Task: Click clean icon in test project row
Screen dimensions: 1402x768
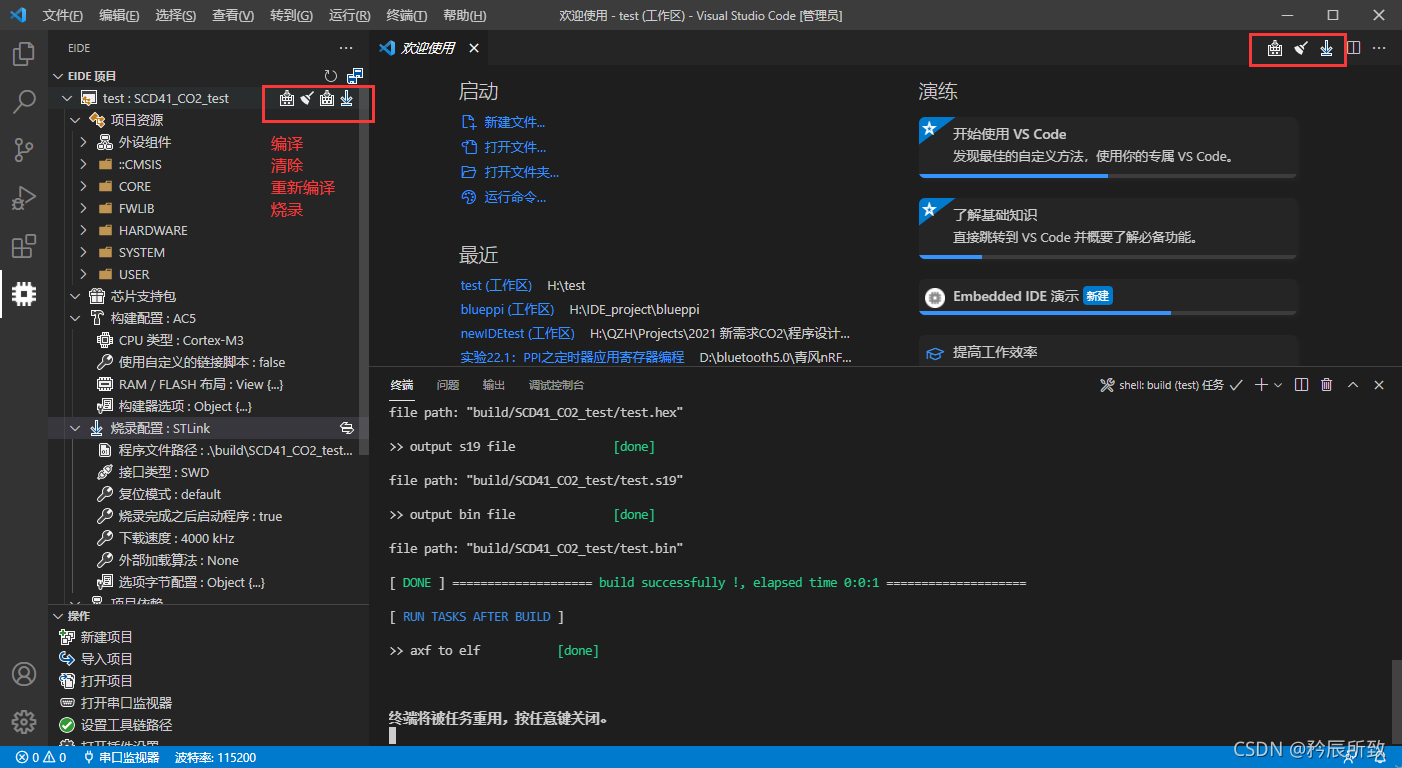Action: point(307,98)
